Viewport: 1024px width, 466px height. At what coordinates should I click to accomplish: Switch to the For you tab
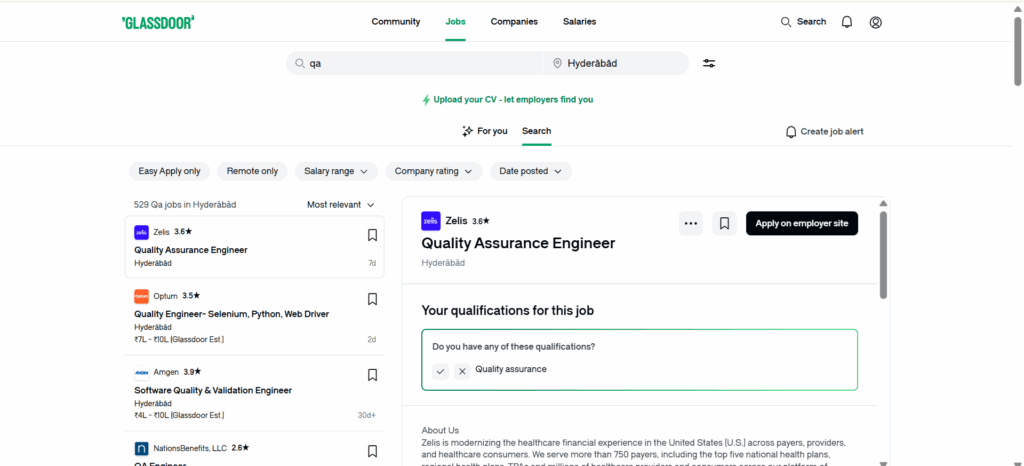tap(485, 131)
